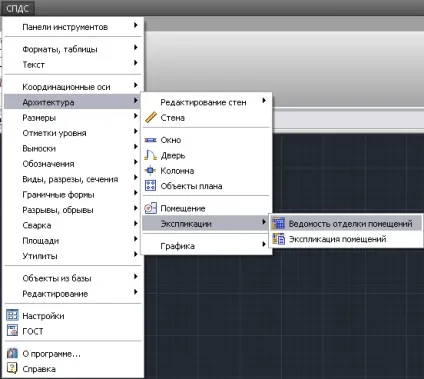Open the Текст submenu
This screenshot has height=379, width=424.
coord(73,64)
